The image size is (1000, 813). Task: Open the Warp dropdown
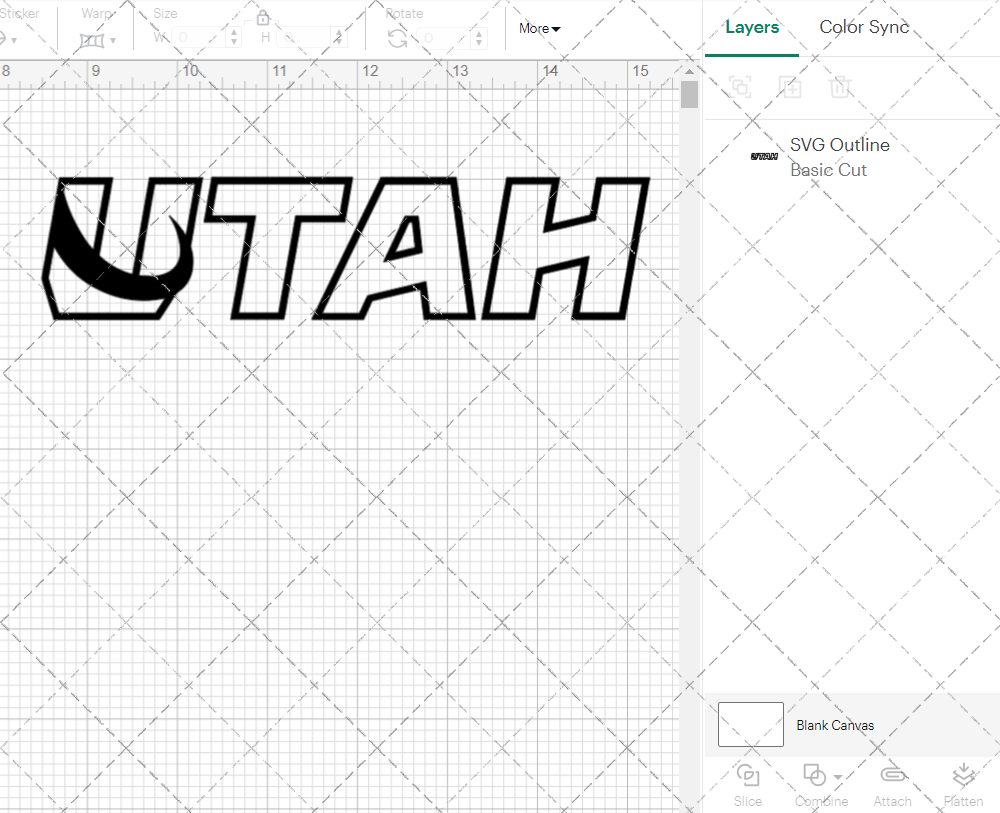click(98, 40)
